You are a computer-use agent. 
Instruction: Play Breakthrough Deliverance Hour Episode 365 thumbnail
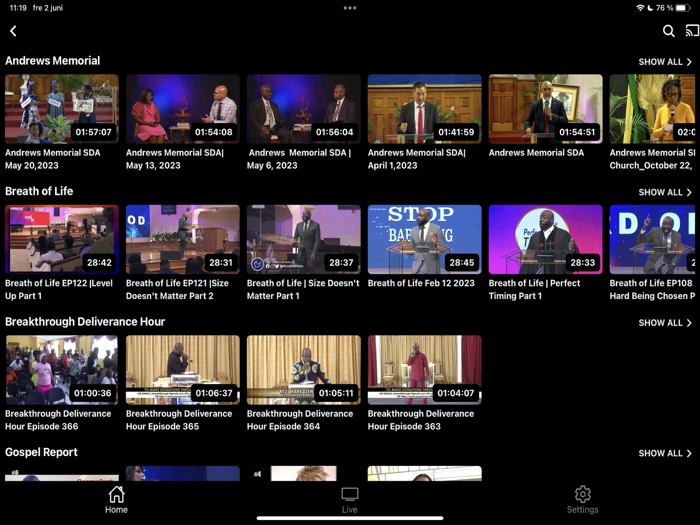point(183,370)
